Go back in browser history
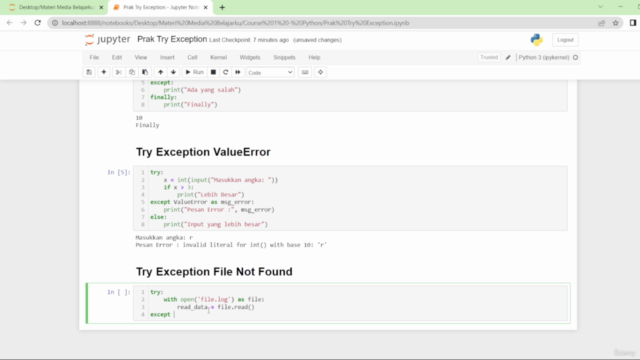Viewport: 640px width, 360px height. click(9, 23)
